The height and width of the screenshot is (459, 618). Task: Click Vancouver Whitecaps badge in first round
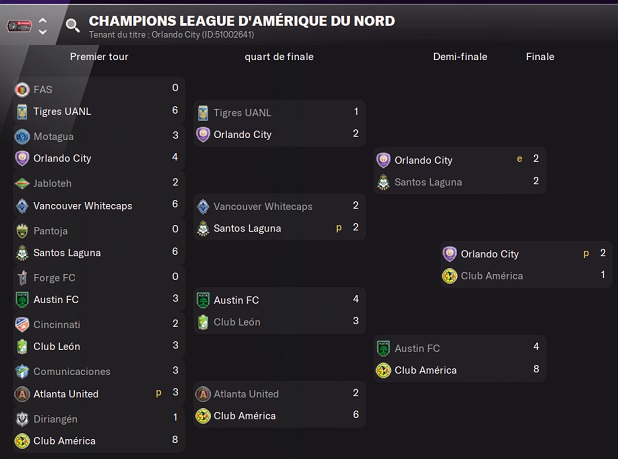(22, 206)
